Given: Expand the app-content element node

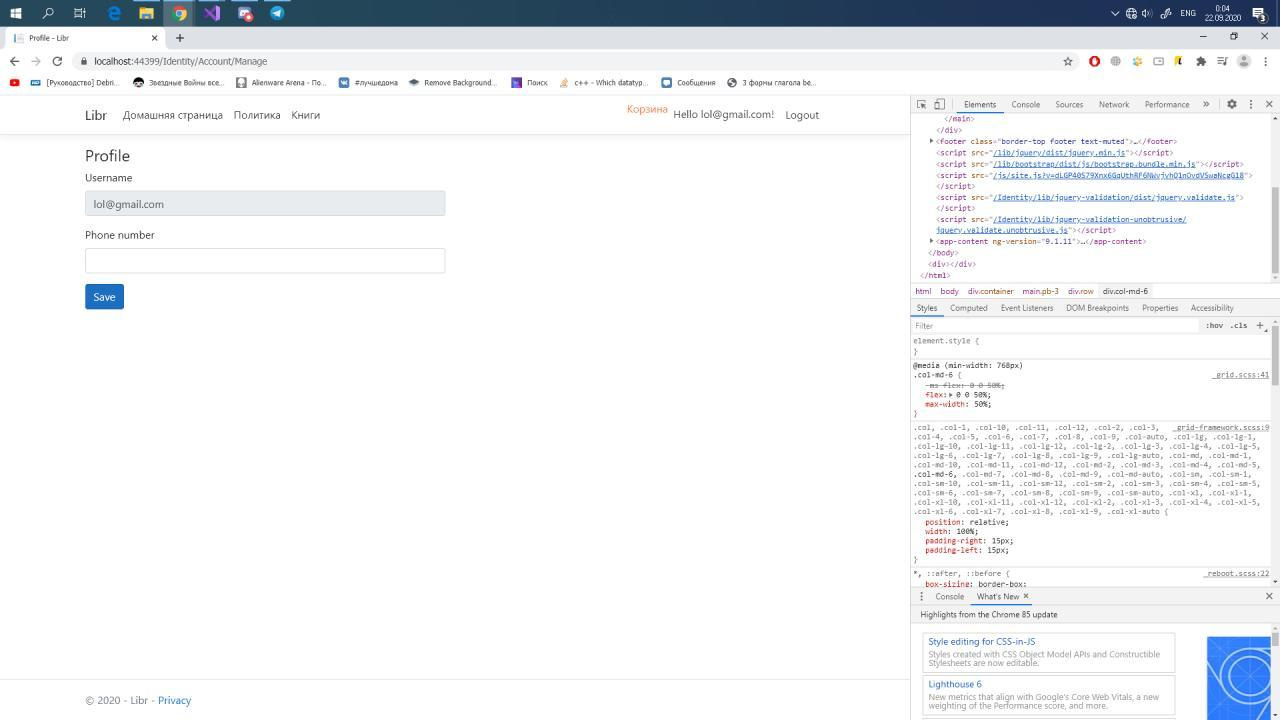Looking at the screenshot, I should pyautogui.click(x=932, y=241).
